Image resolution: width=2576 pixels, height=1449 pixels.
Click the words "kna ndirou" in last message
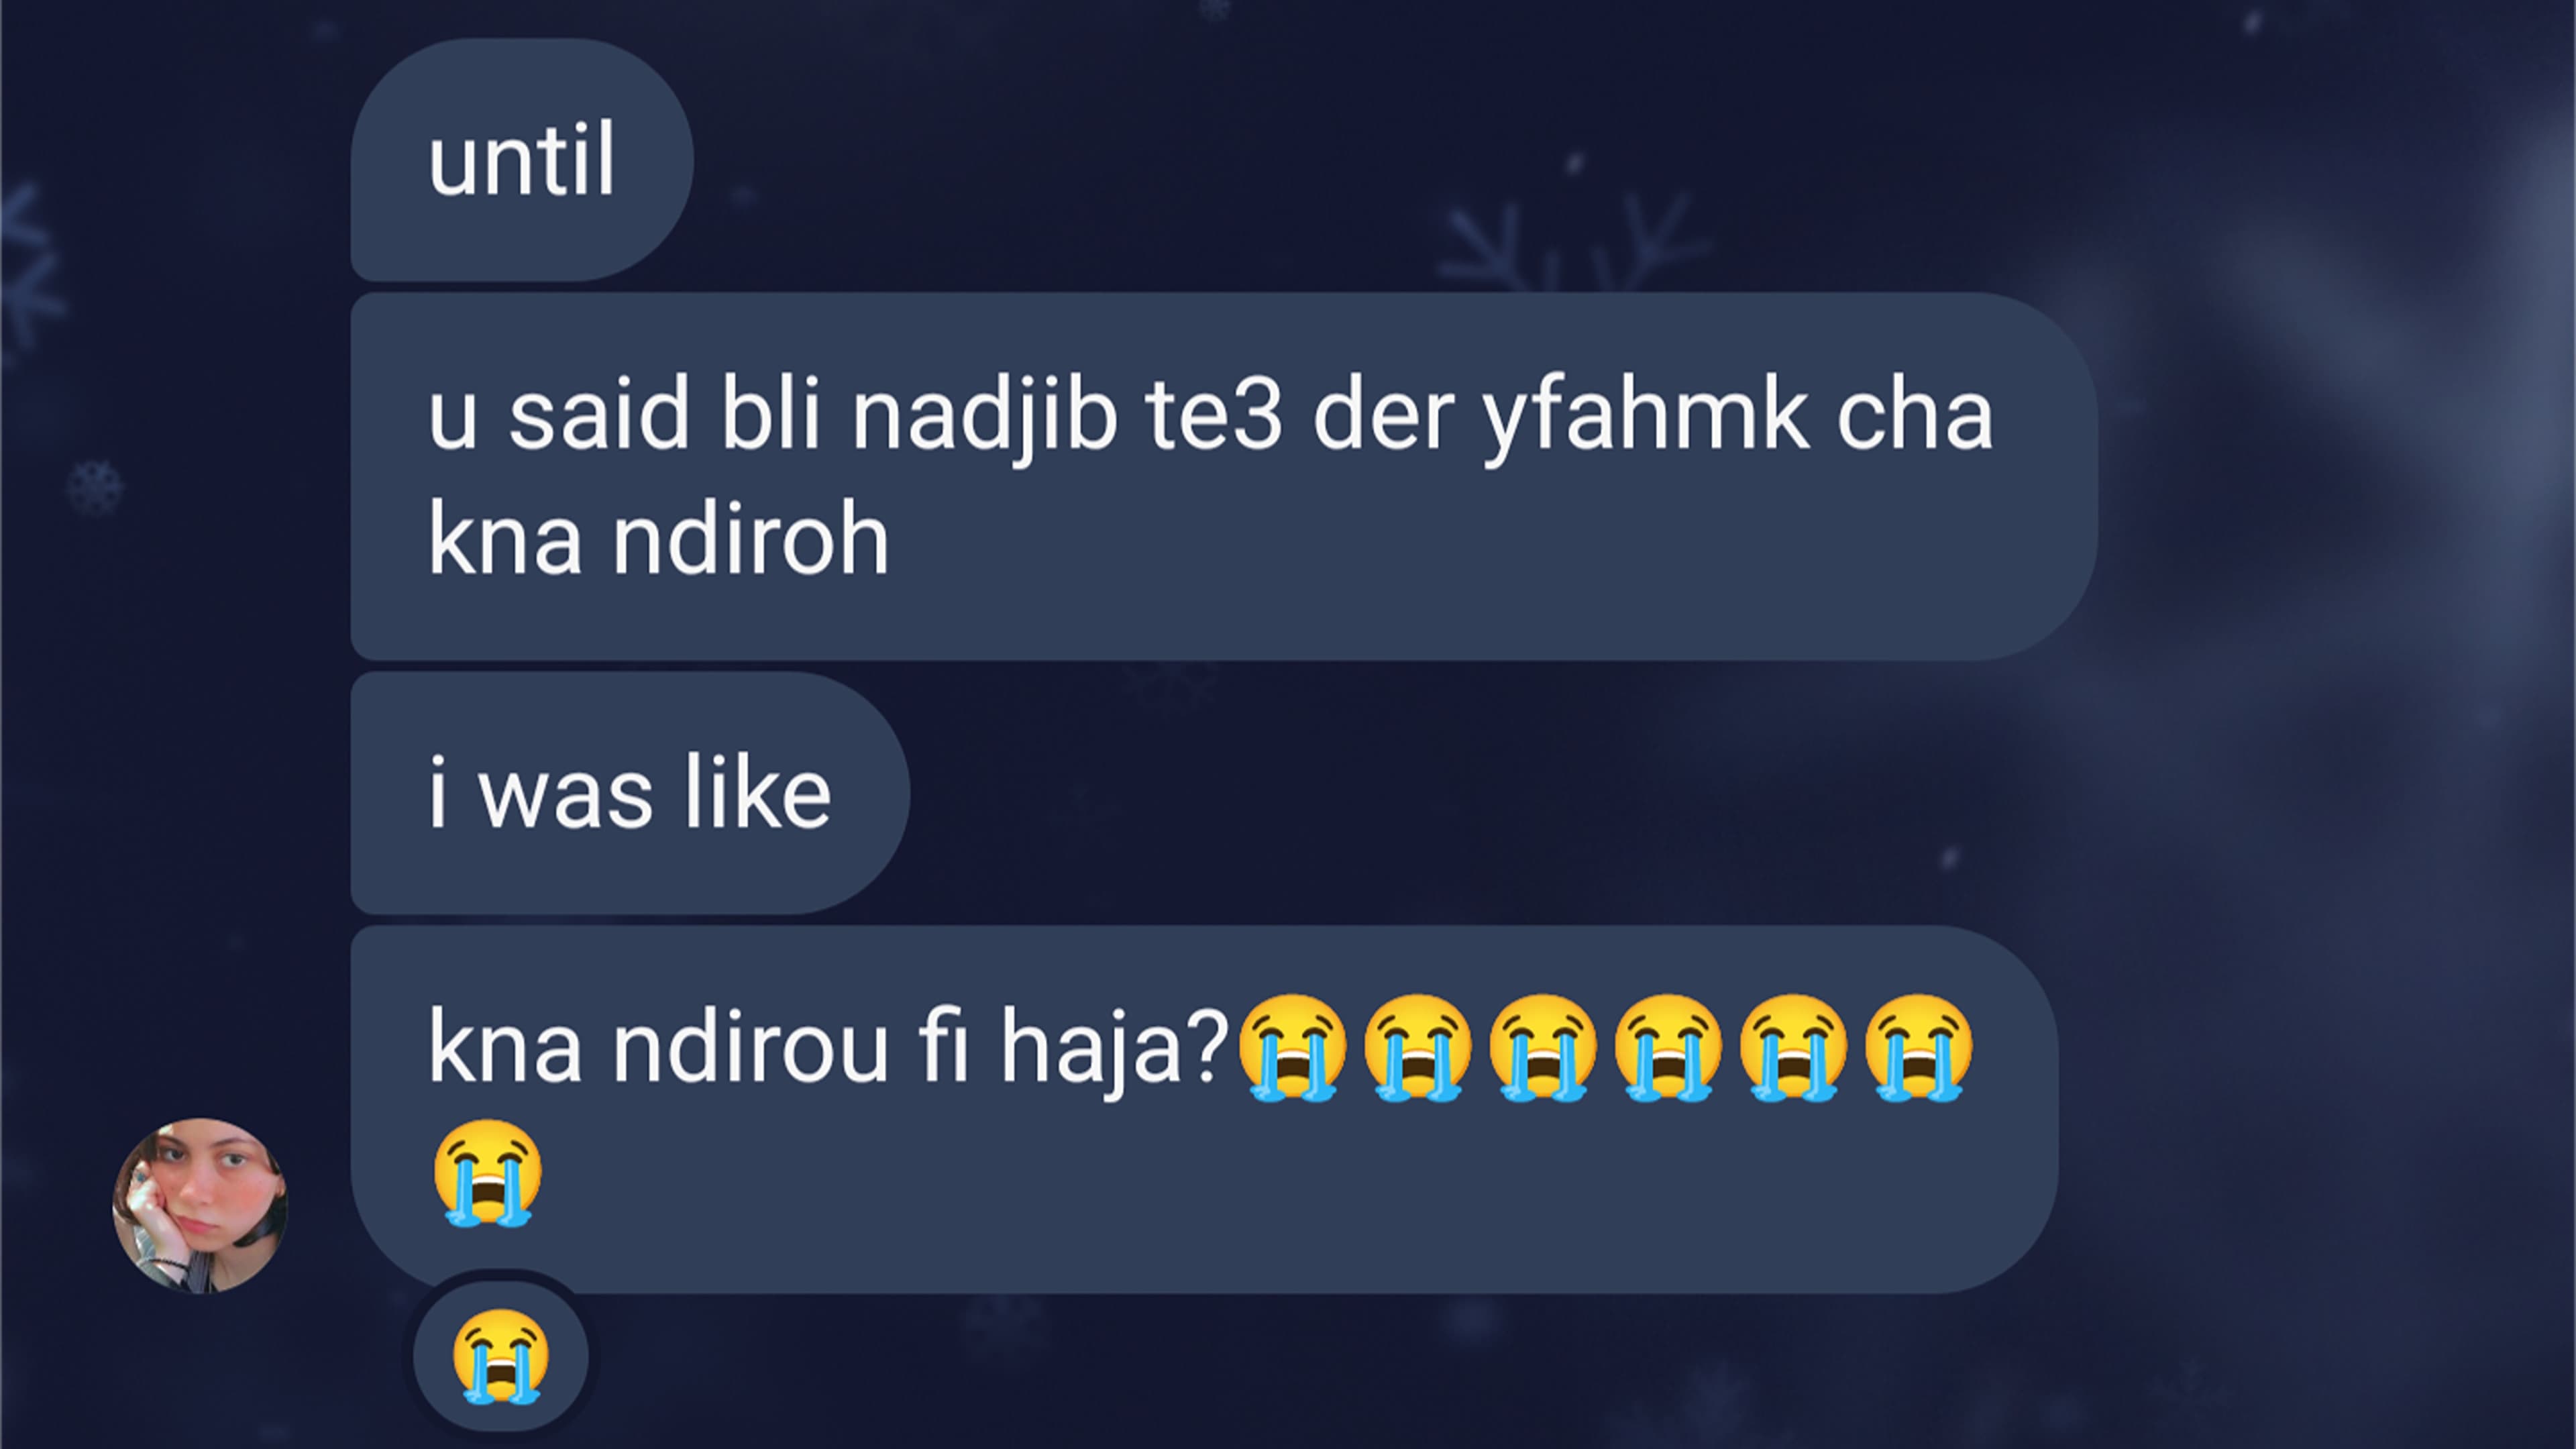click(658, 1047)
